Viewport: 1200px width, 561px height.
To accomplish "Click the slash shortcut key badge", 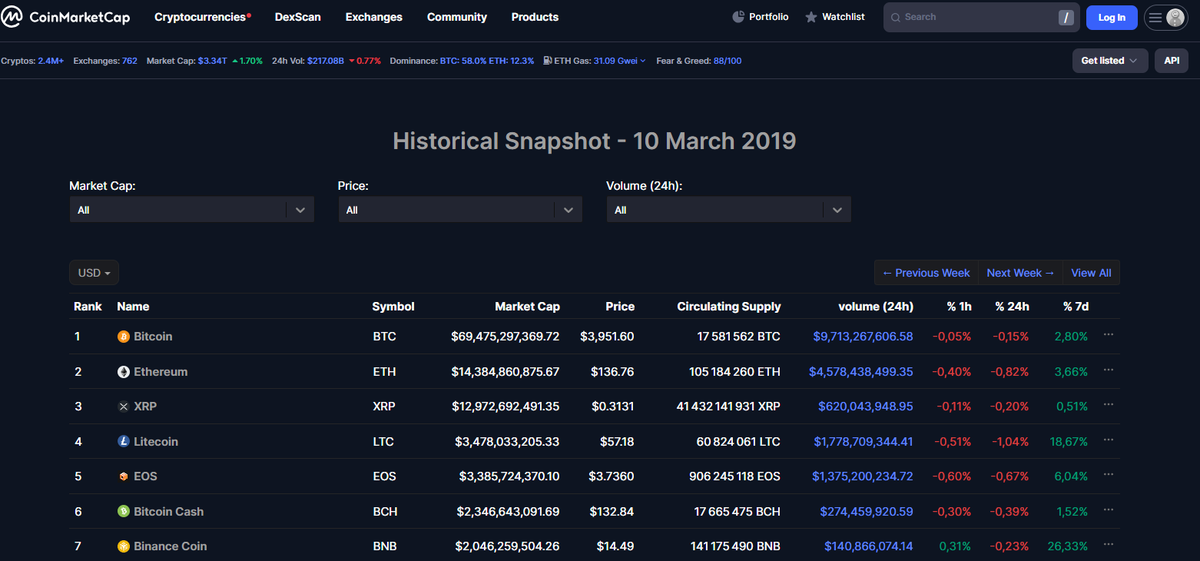I will pos(1067,17).
